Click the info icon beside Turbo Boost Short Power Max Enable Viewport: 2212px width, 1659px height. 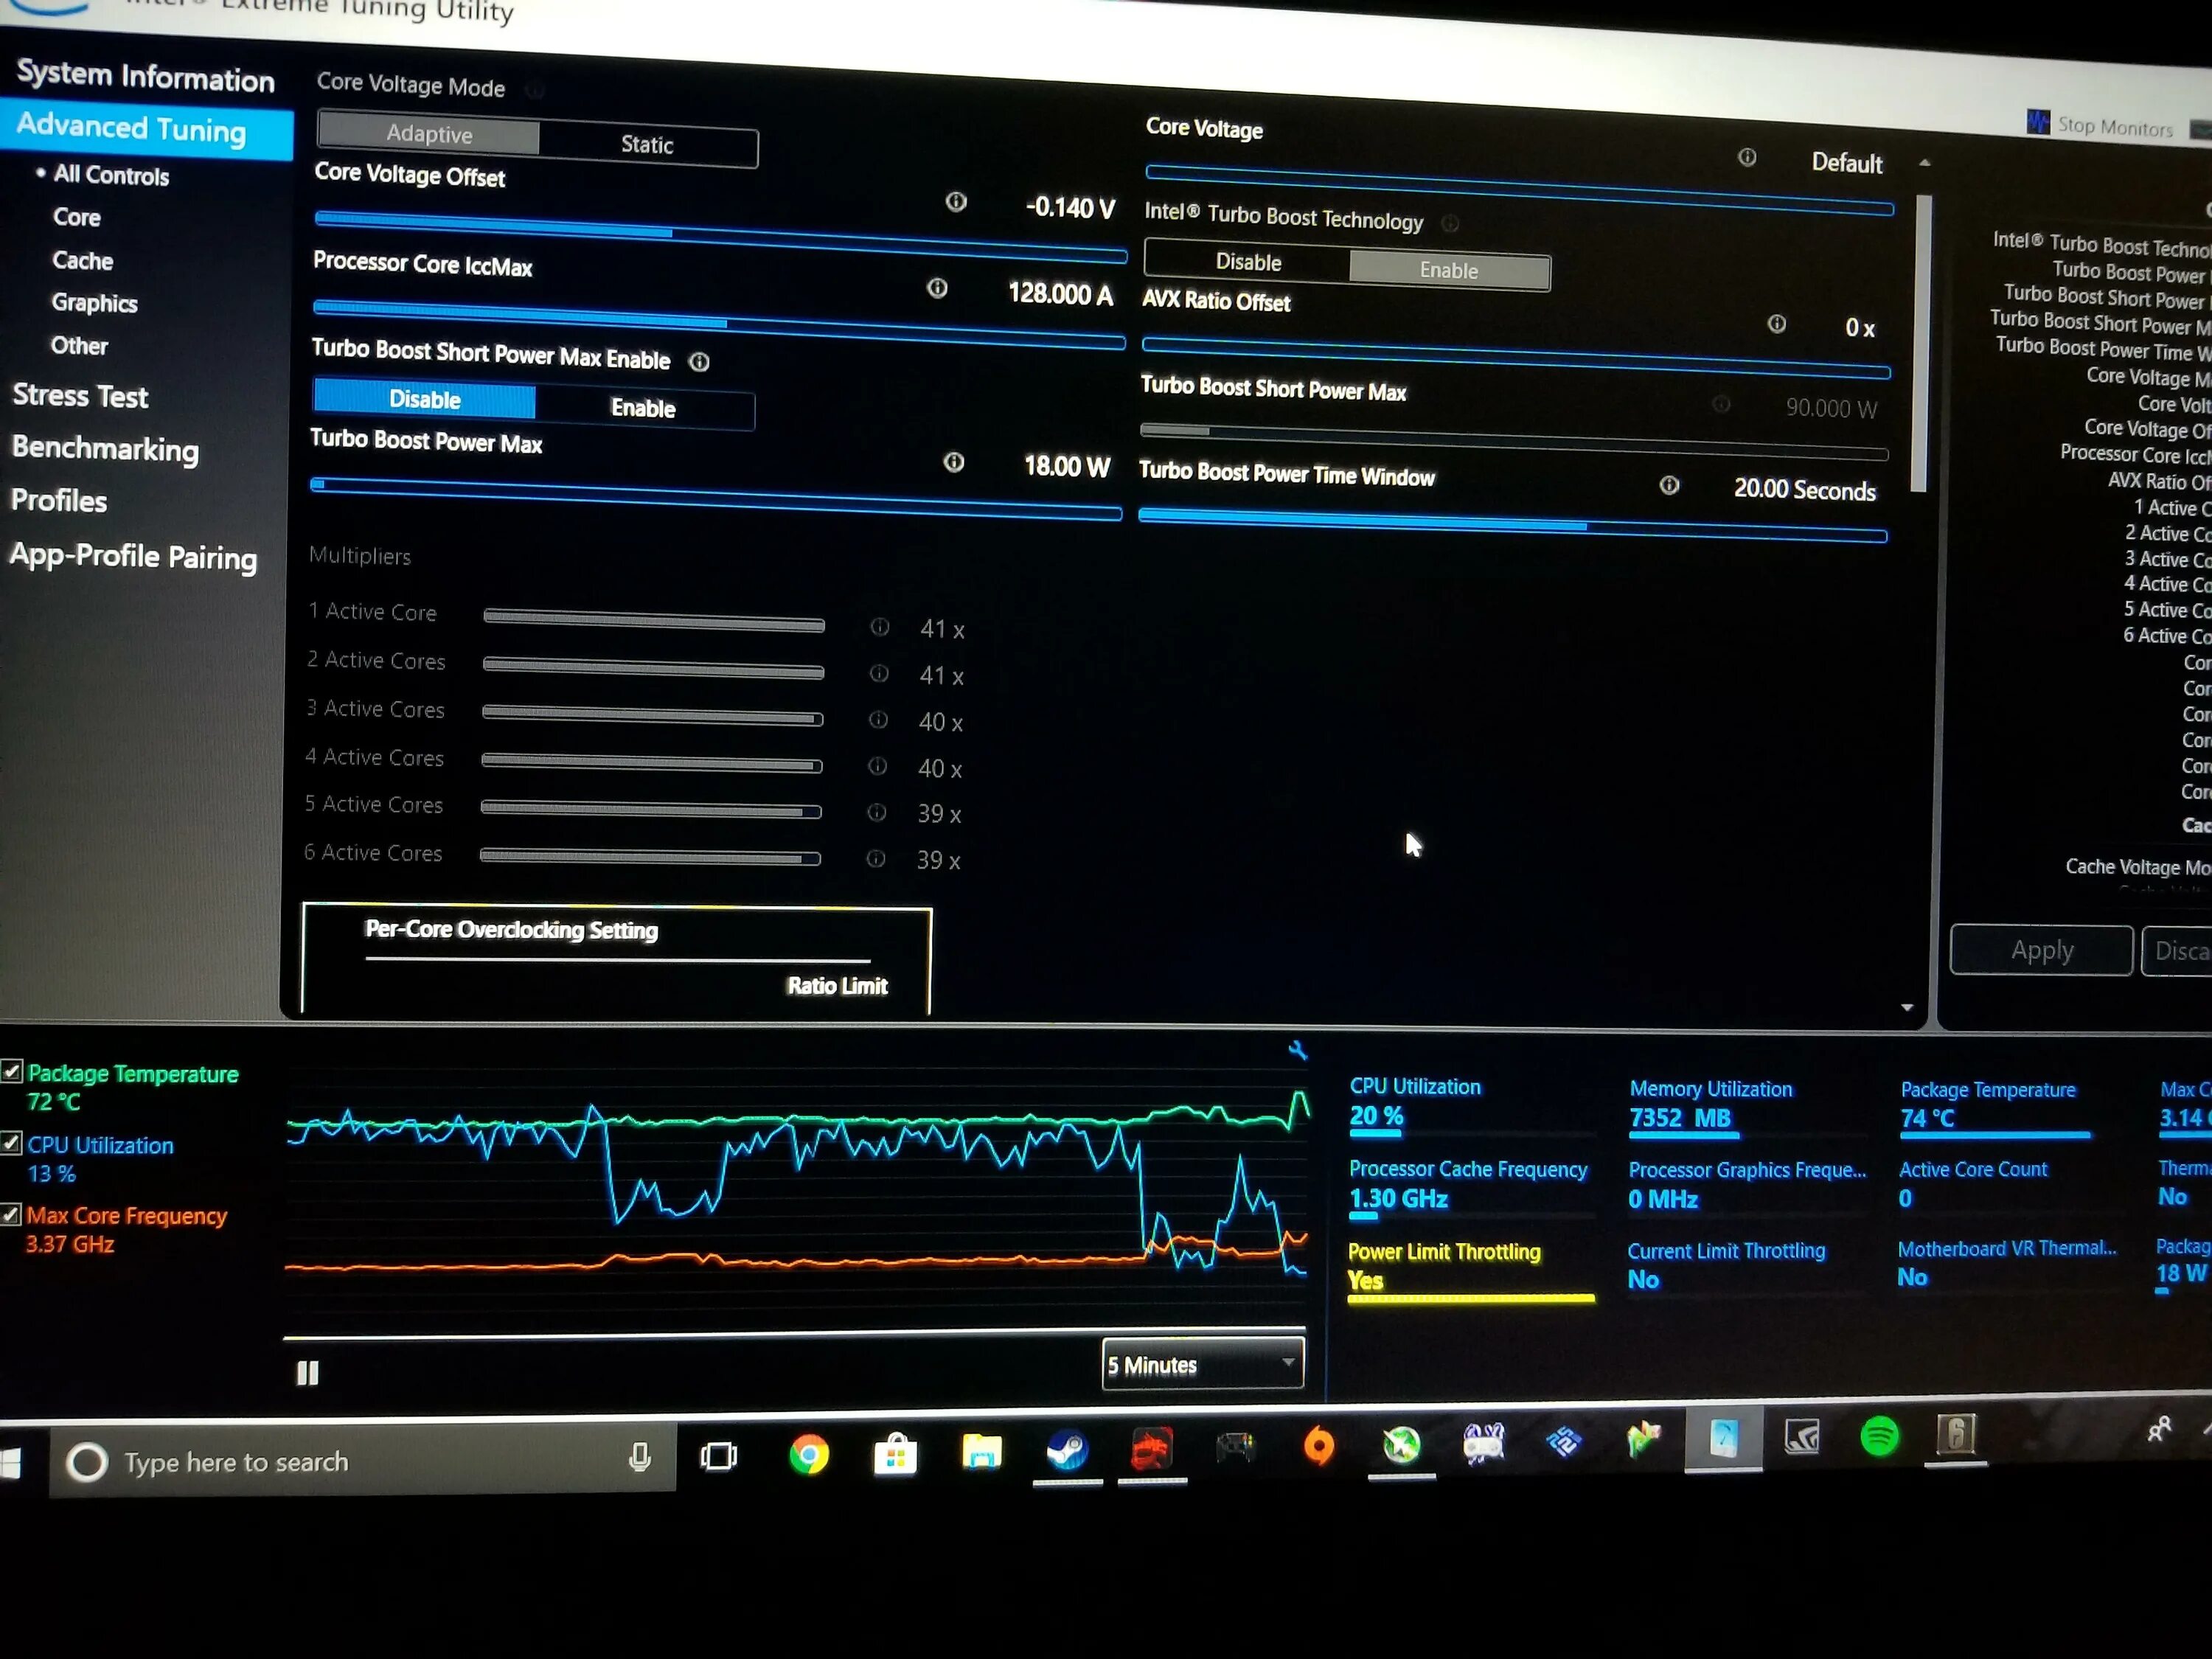pyautogui.click(x=699, y=362)
